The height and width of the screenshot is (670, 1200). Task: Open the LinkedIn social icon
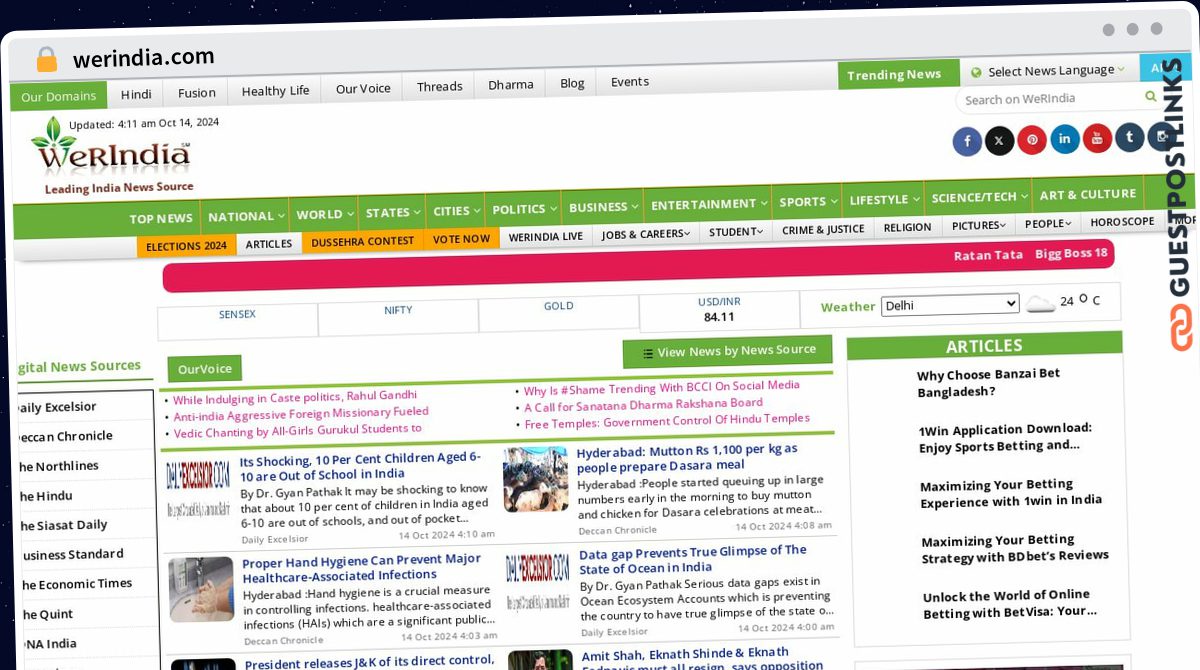pos(1065,139)
